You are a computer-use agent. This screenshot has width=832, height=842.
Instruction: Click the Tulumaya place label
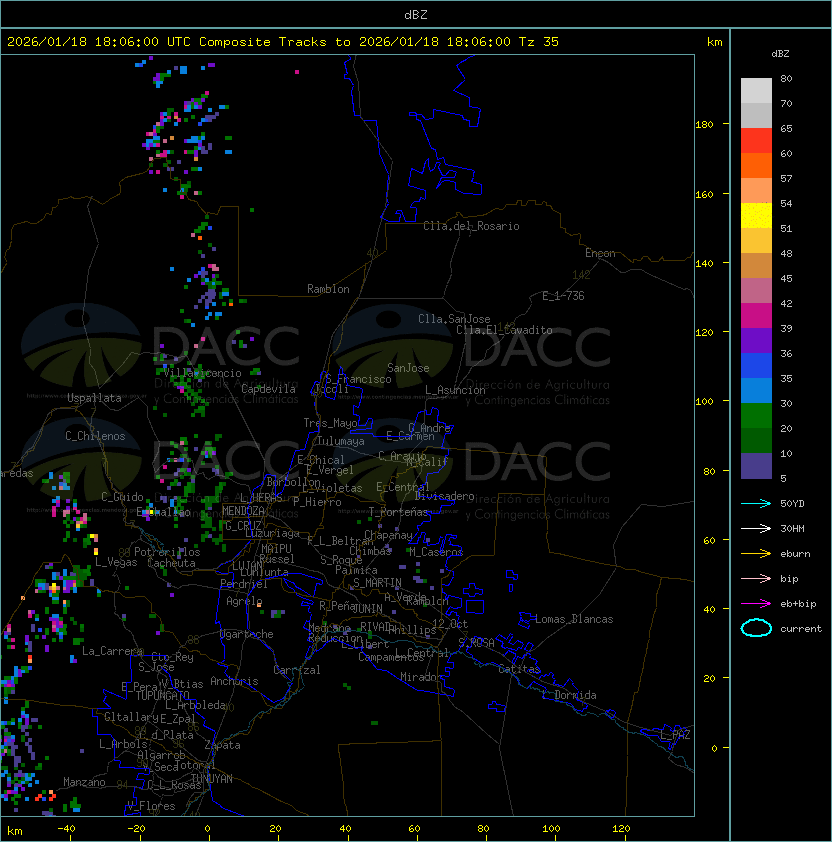pos(341,441)
